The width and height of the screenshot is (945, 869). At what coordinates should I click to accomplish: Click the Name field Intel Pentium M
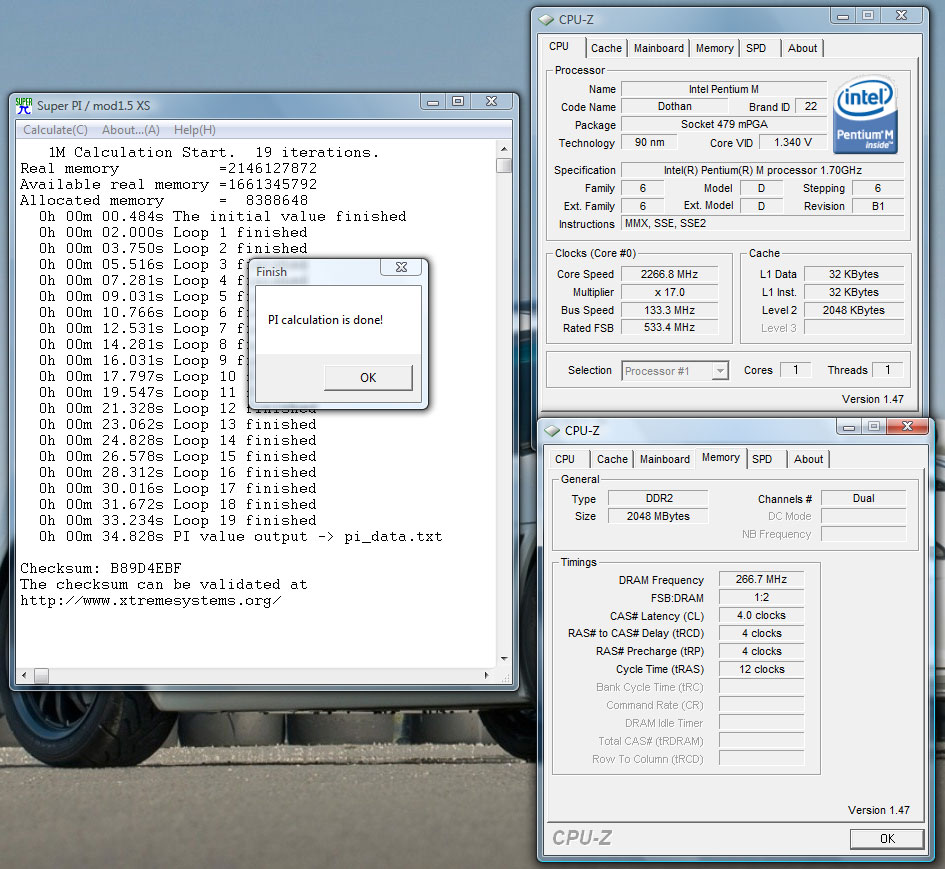[724, 89]
